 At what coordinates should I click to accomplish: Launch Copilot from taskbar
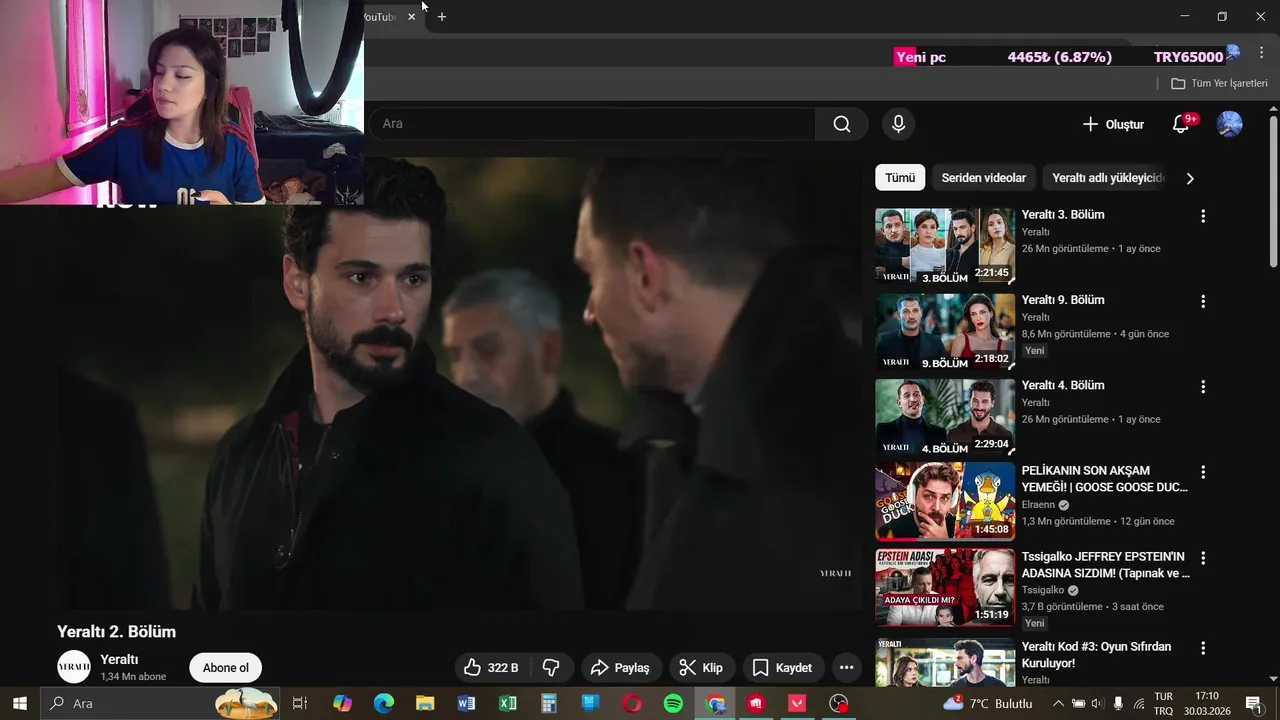tap(342, 703)
